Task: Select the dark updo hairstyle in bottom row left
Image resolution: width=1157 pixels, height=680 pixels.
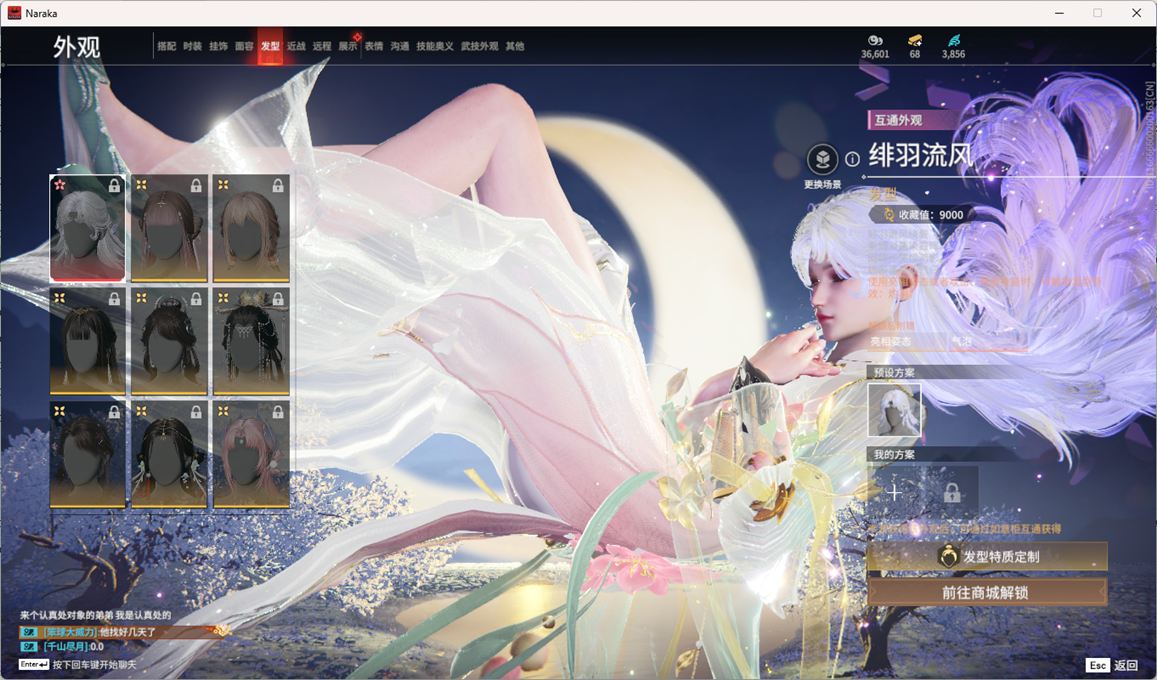Action: coord(87,455)
